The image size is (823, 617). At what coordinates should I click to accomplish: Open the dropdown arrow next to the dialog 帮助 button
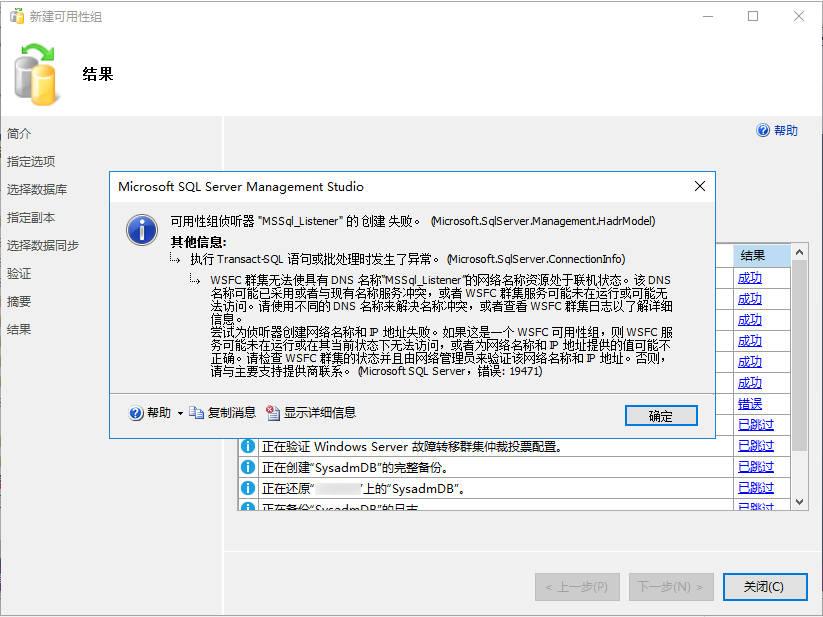coord(180,413)
